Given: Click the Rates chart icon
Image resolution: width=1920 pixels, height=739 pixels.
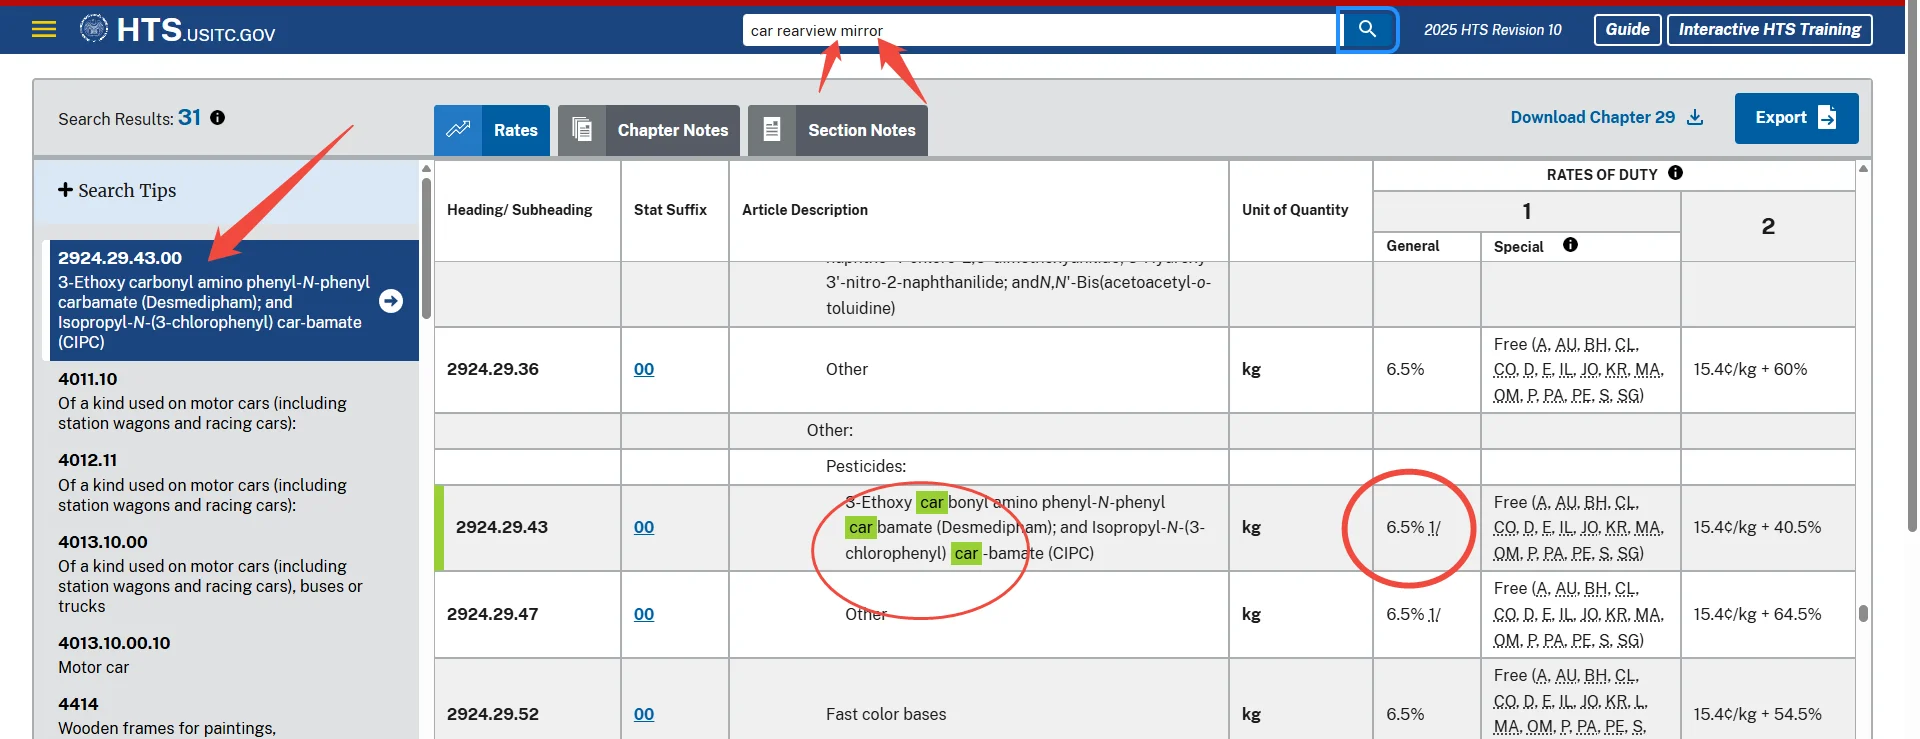Looking at the screenshot, I should click(x=458, y=130).
